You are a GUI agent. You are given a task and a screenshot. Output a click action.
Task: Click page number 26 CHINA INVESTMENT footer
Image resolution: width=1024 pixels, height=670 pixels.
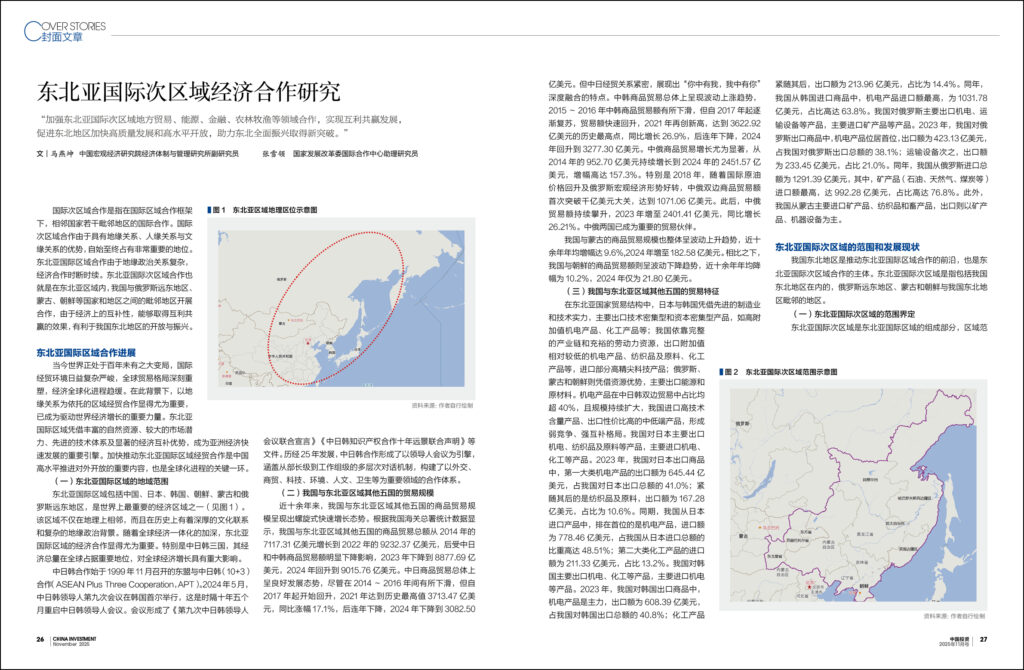coord(60,642)
